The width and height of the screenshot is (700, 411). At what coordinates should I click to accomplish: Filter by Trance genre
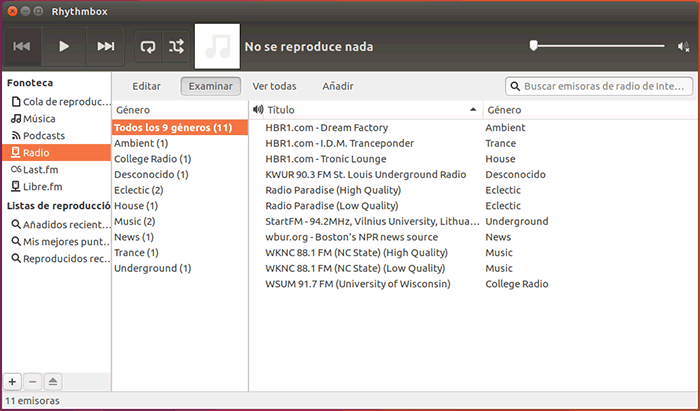click(x=180, y=253)
